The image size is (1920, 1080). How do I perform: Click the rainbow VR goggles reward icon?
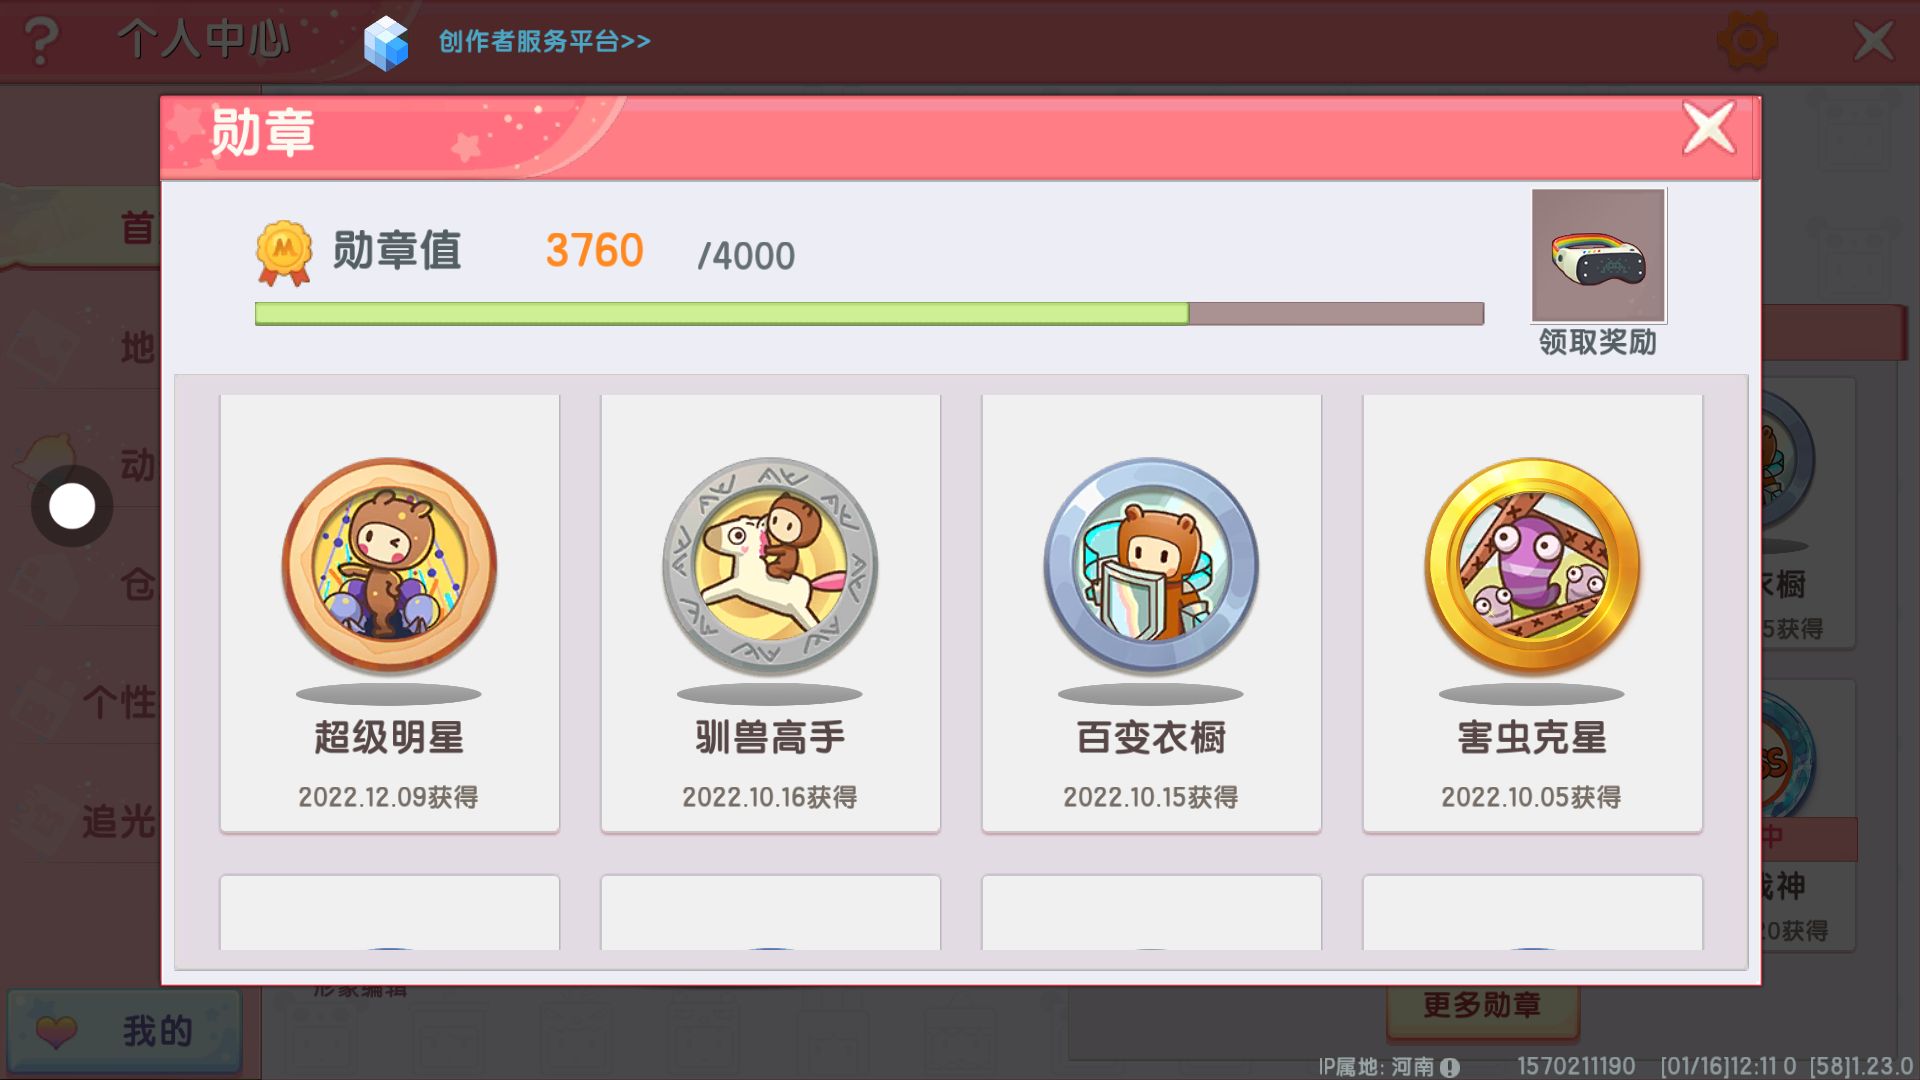point(1598,256)
